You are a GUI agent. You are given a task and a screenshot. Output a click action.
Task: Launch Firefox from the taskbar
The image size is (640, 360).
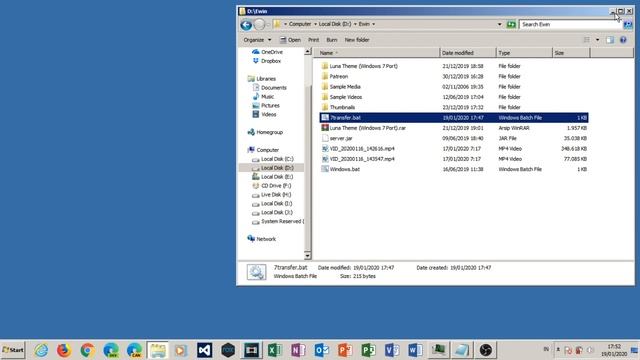(x=64, y=350)
